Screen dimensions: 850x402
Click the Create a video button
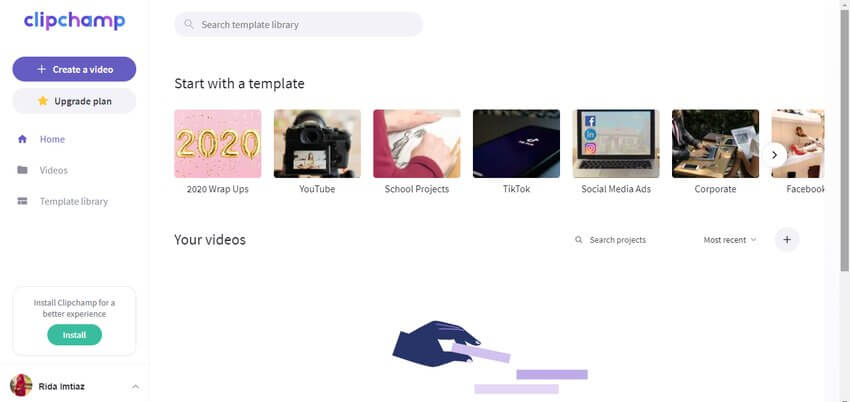coord(74,69)
